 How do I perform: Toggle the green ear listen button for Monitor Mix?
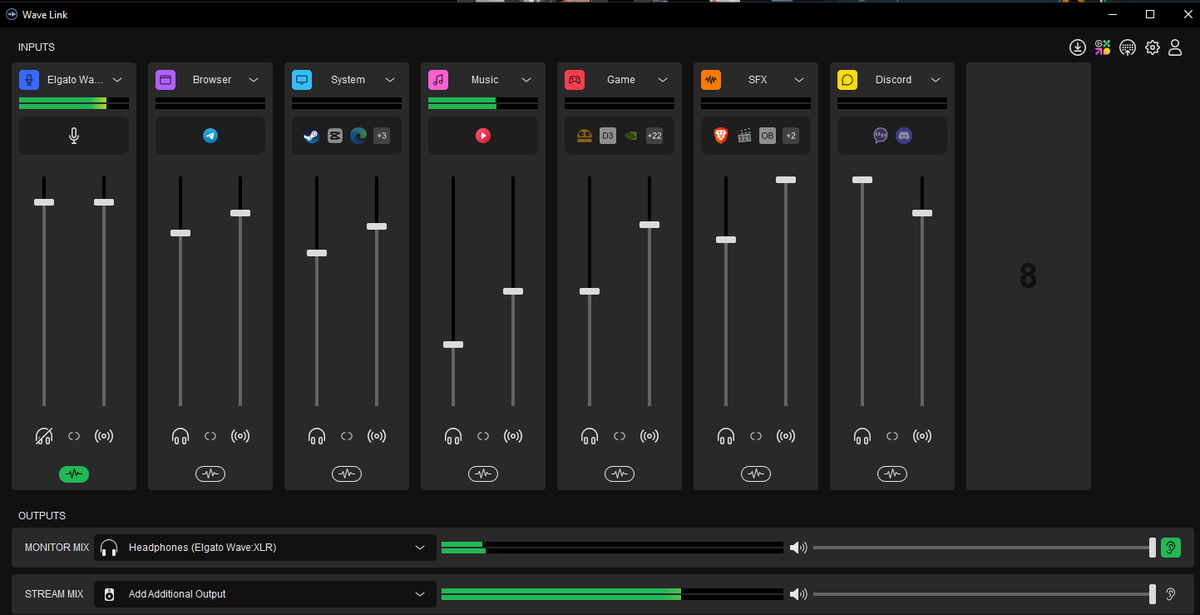tap(1170, 547)
